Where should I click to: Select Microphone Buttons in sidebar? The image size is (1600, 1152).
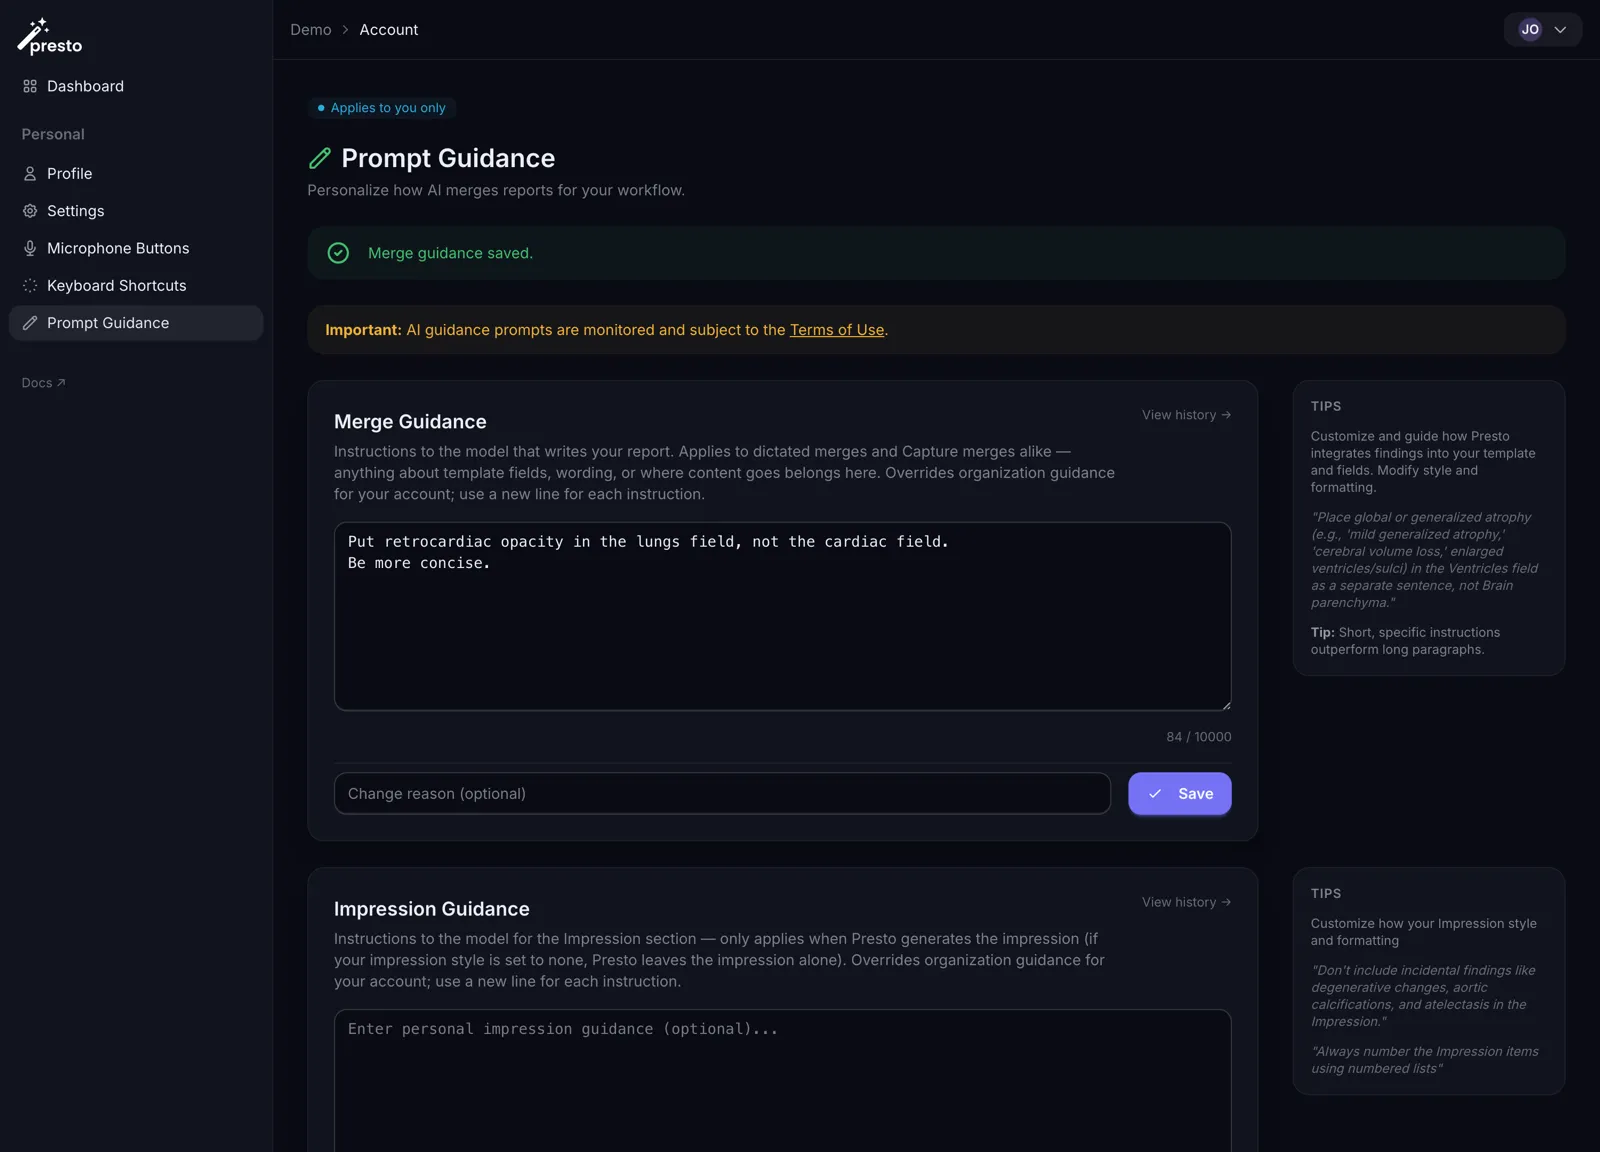click(x=136, y=248)
